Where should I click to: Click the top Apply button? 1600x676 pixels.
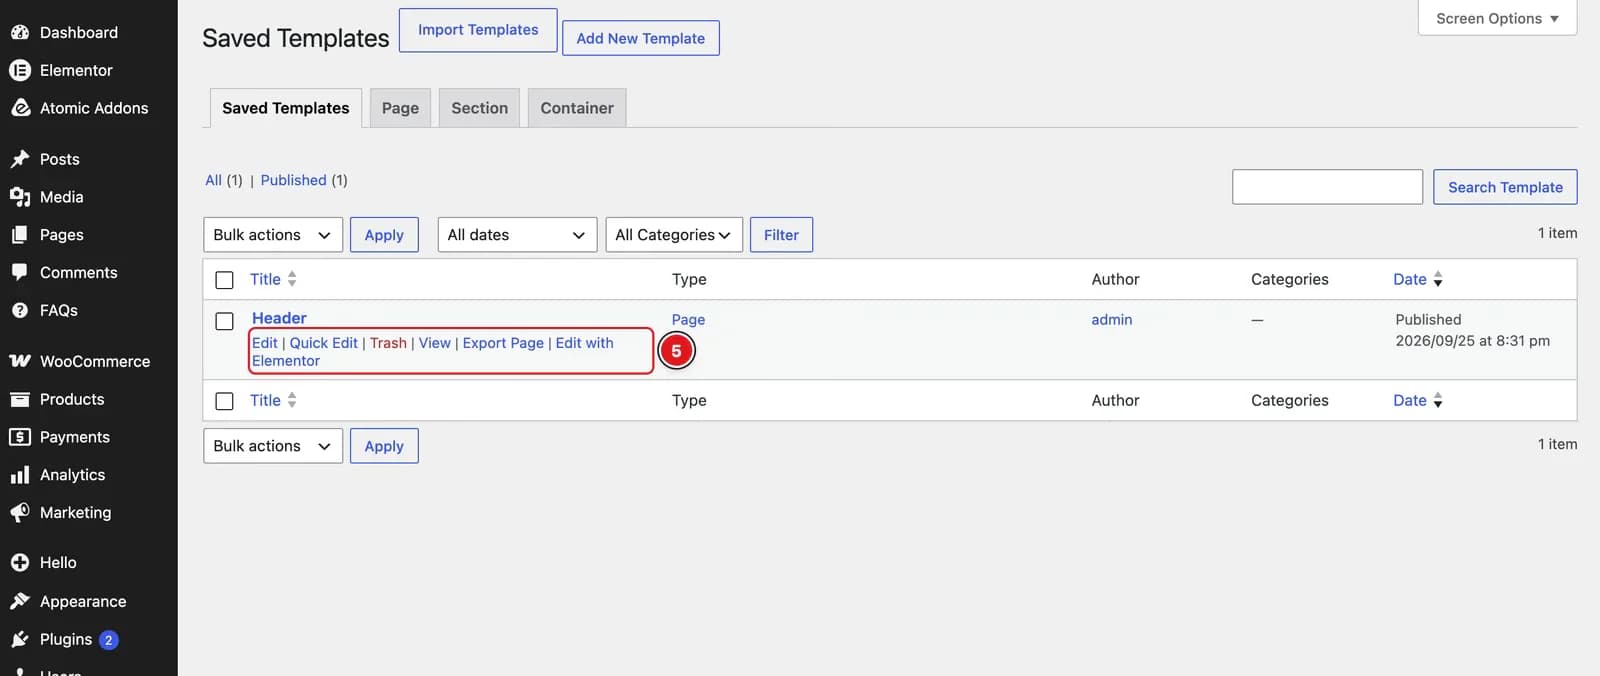(x=384, y=235)
